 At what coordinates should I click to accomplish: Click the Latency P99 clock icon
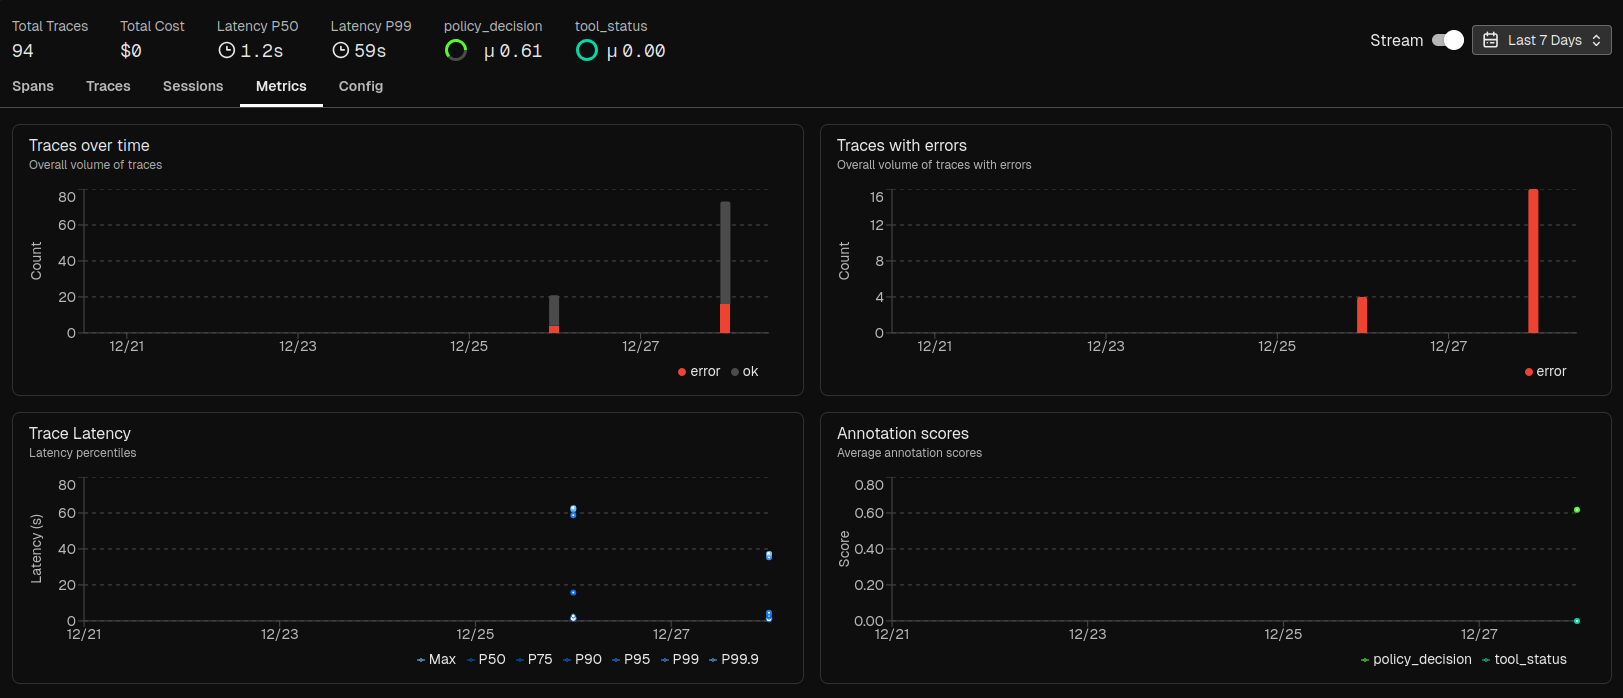tap(341, 50)
